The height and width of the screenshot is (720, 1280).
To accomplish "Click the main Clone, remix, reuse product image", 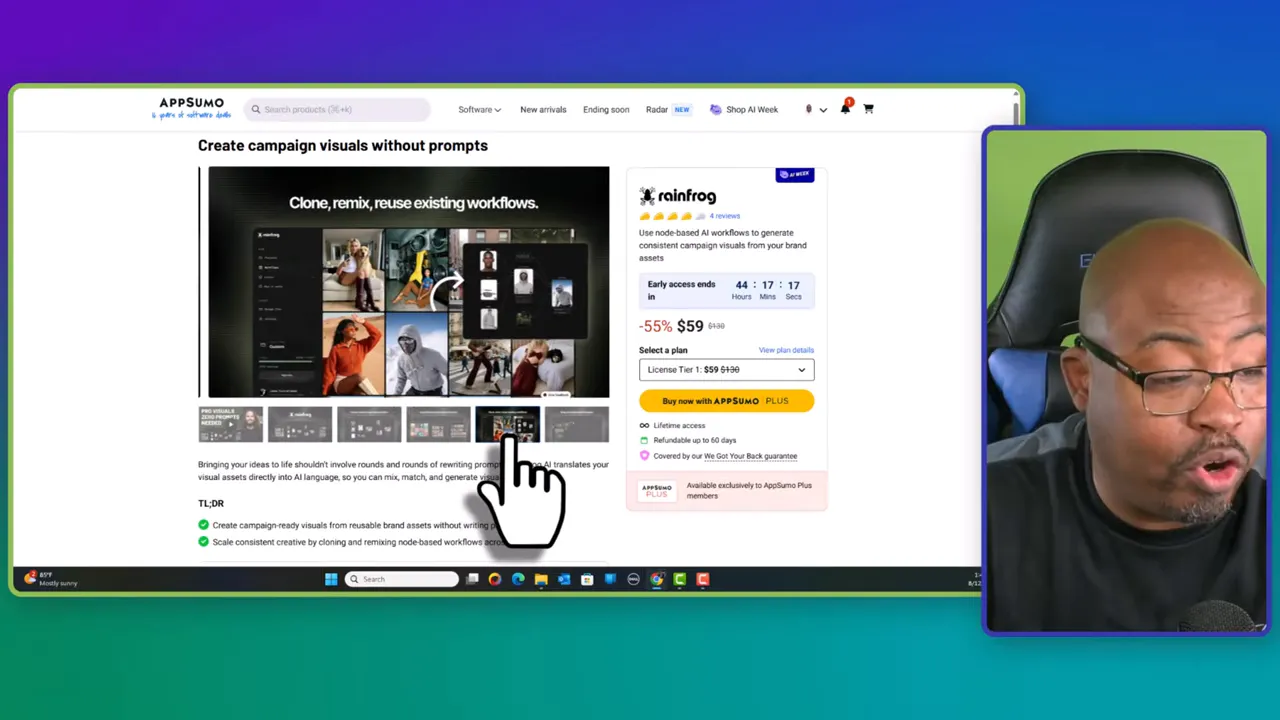I will pyautogui.click(x=408, y=282).
